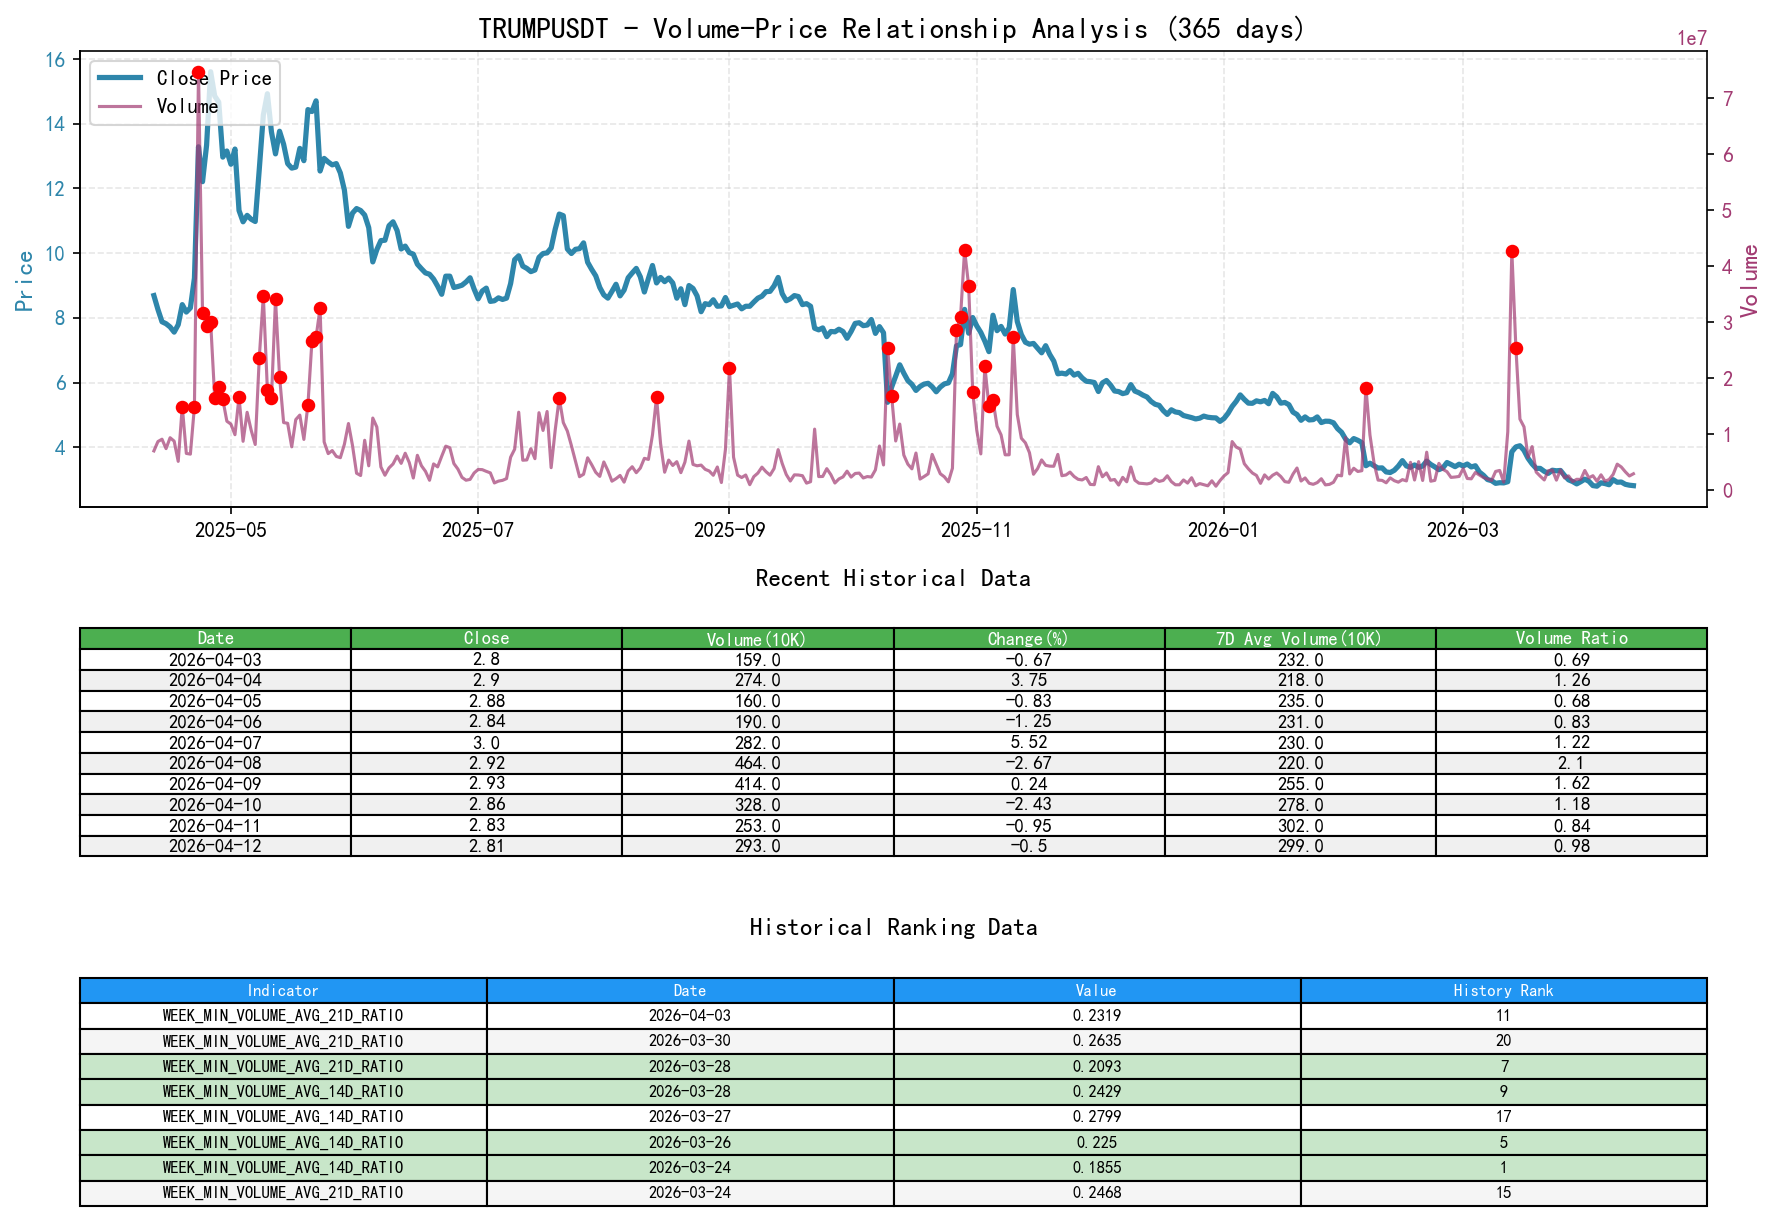Click the 2.1 volume ratio cell
This screenshot has width=1776, height=1221.
[x=1571, y=763]
